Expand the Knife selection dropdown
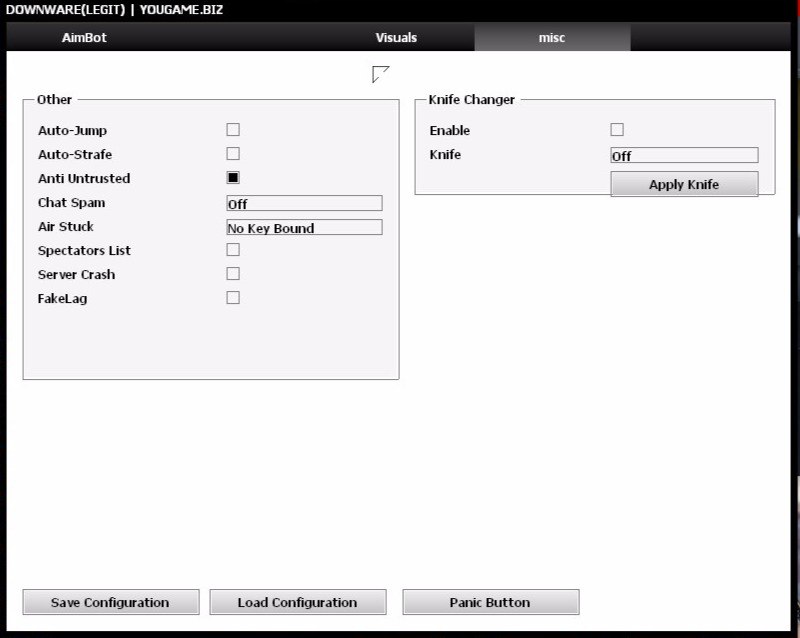 684,156
